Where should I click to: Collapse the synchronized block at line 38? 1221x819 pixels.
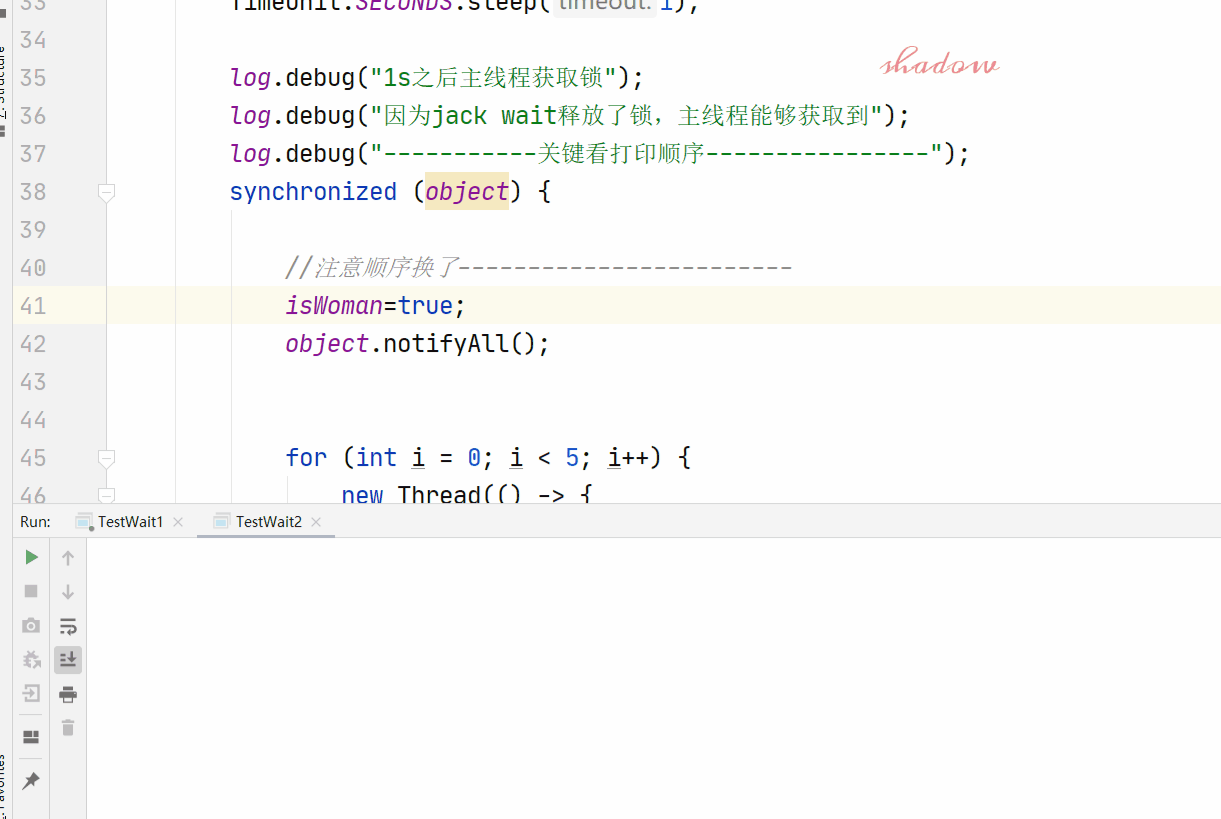coord(107,192)
